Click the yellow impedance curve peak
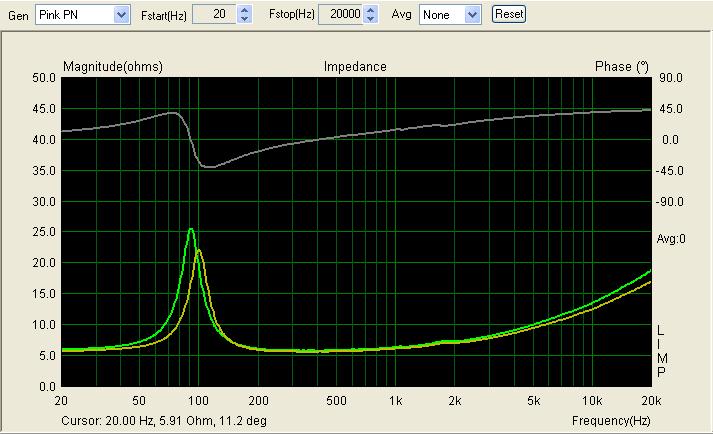This screenshot has height=434, width=713. click(199, 250)
